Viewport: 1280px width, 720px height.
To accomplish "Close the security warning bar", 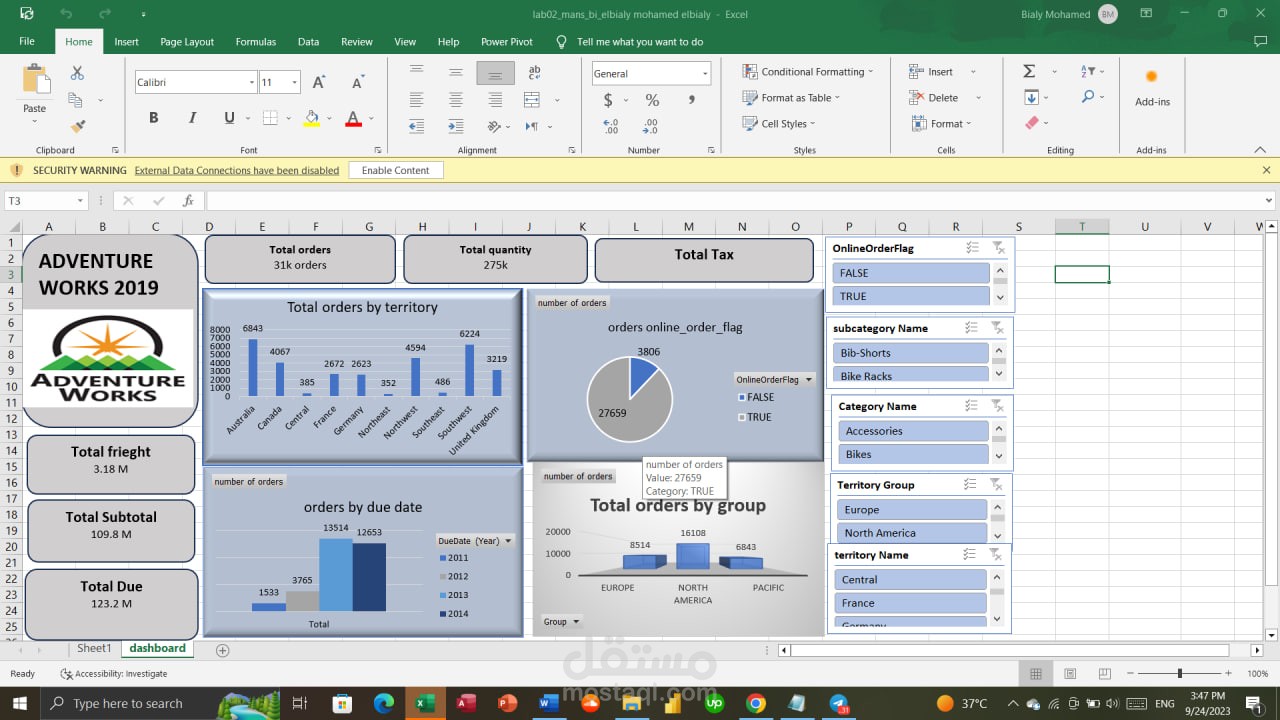I will (1266, 170).
